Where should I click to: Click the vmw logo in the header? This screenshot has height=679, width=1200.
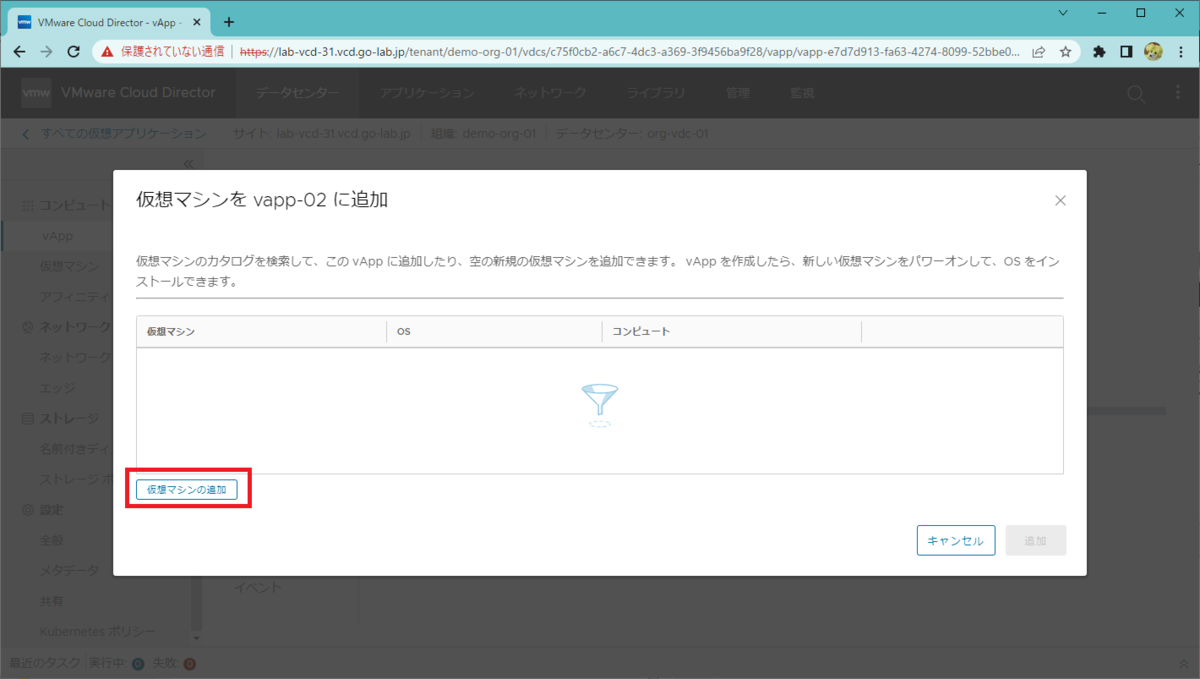(x=36, y=92)
